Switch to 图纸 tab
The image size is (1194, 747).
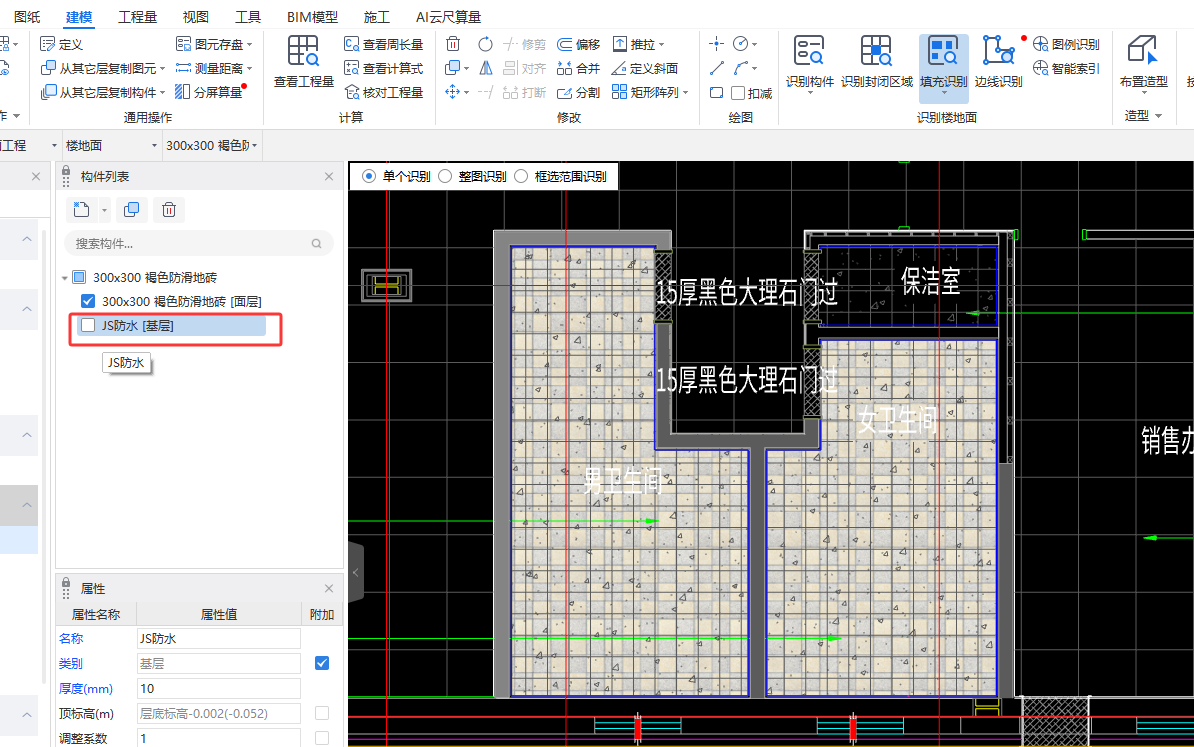pyautogui.click(x=27, y=17)
